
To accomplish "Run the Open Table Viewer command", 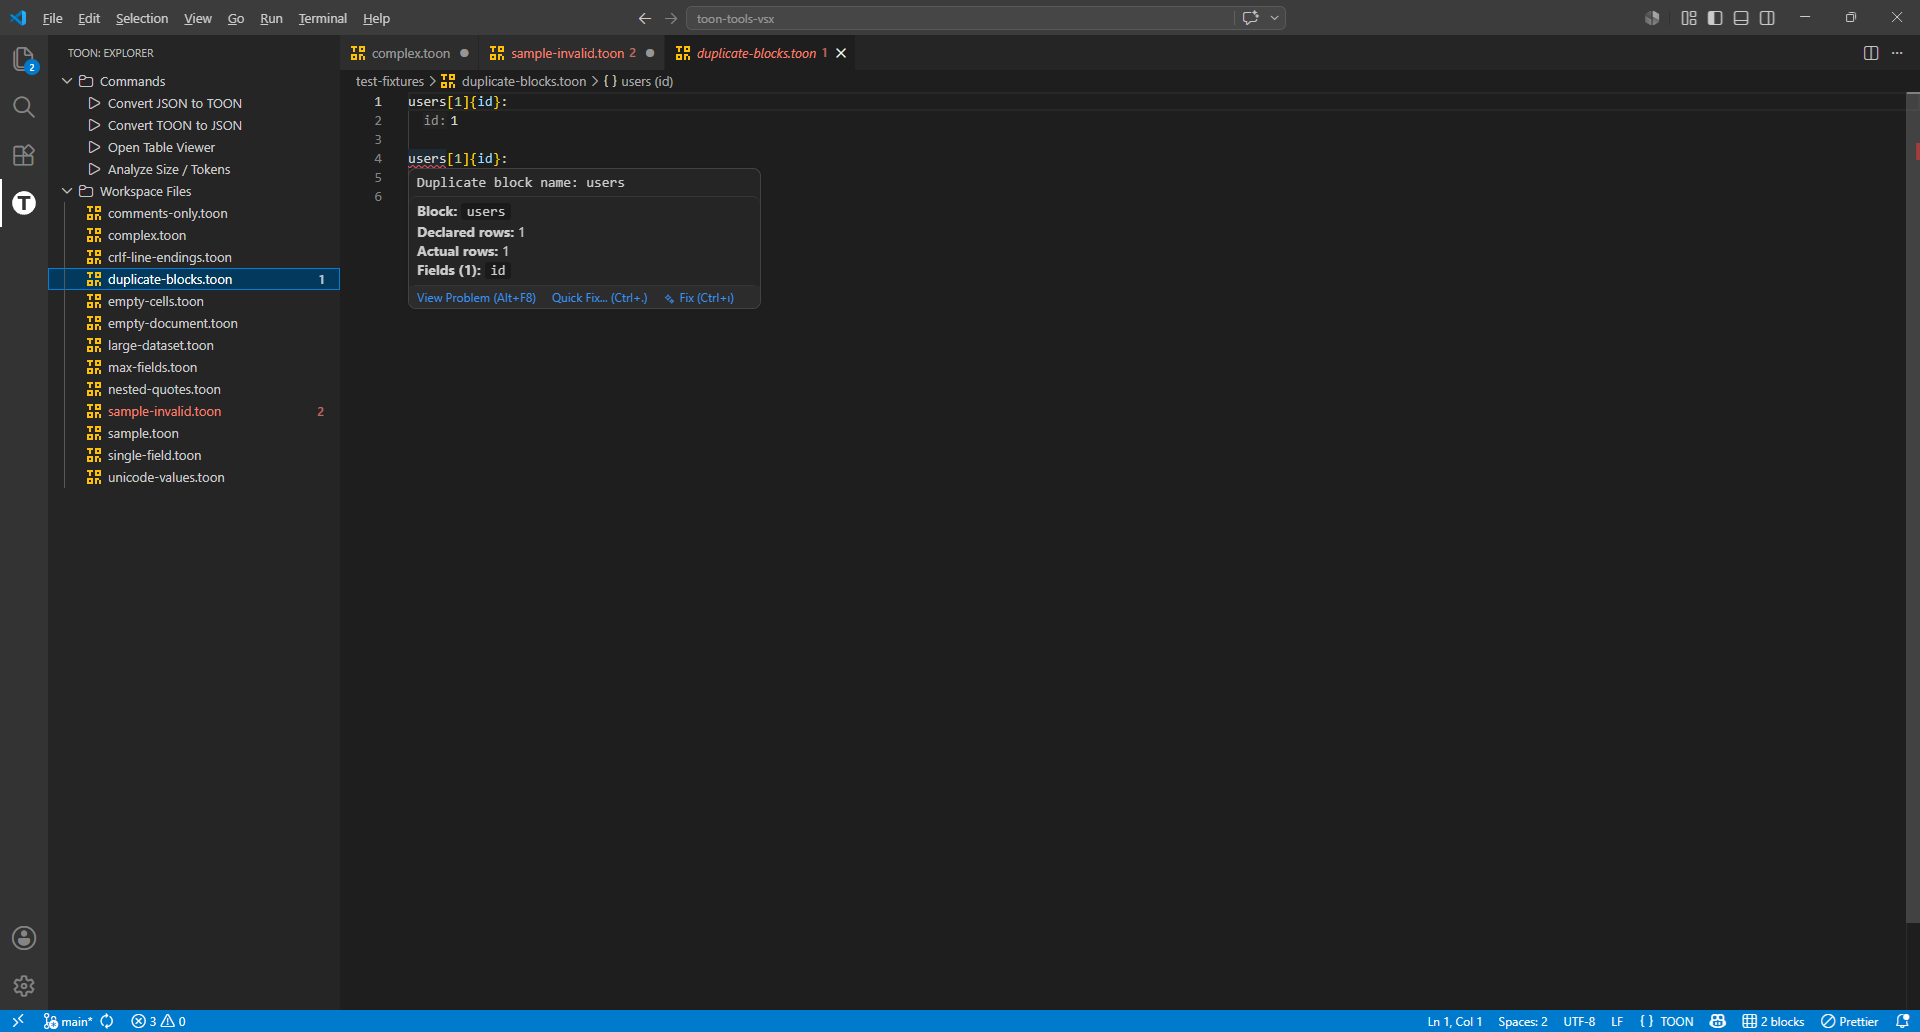I will (161, 147).
